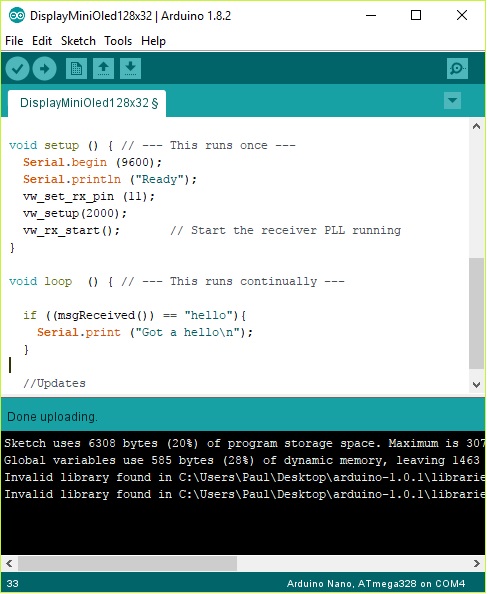Click the 'void loop' line
This screenshot has height=594, width=488.
(x=177, y=281)
